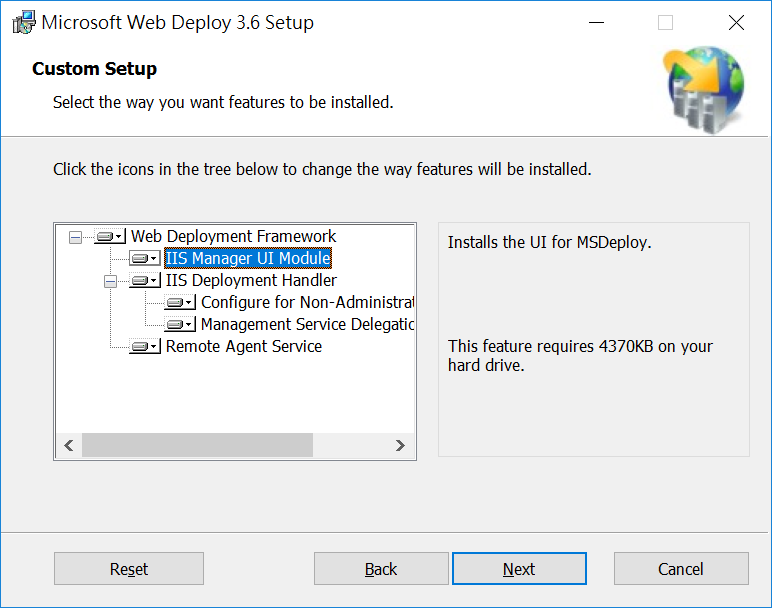Image resolution: width=772 pixels, height=608 pixels.
Task: Click the globe and servers banner image
Action: pyautogui.click(x=704, y=90)
